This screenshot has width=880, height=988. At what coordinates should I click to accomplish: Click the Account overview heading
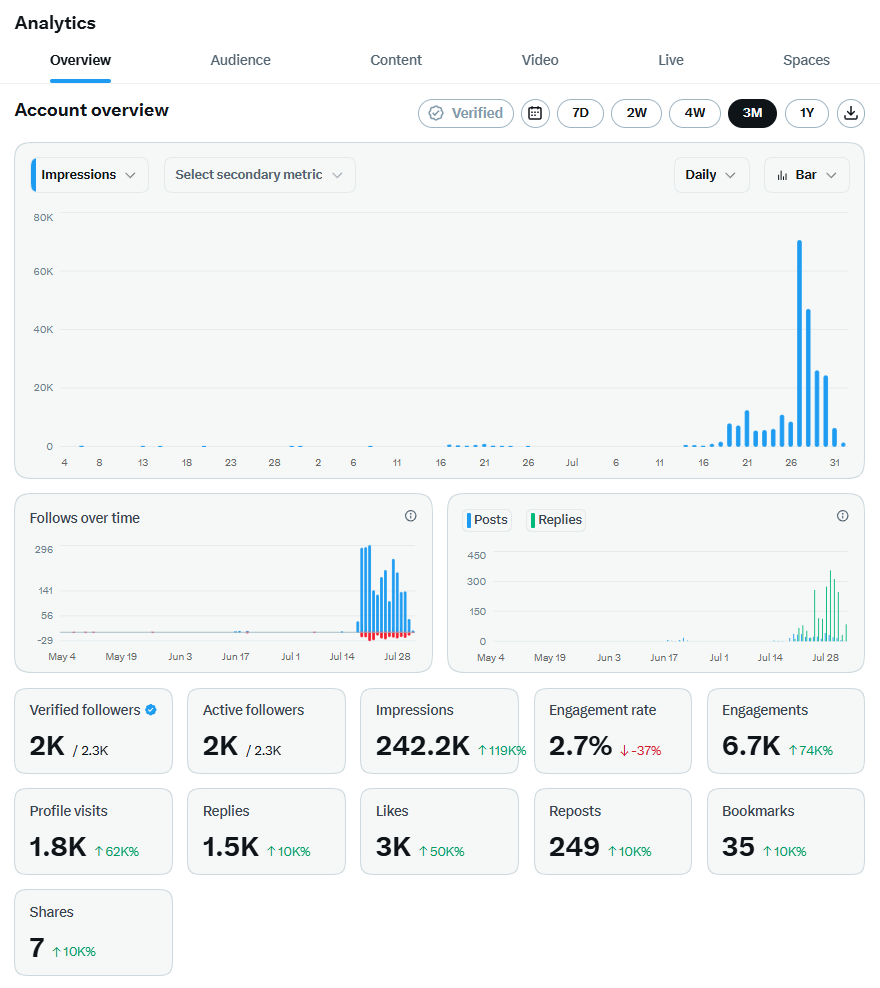click(x=92, y=110)
